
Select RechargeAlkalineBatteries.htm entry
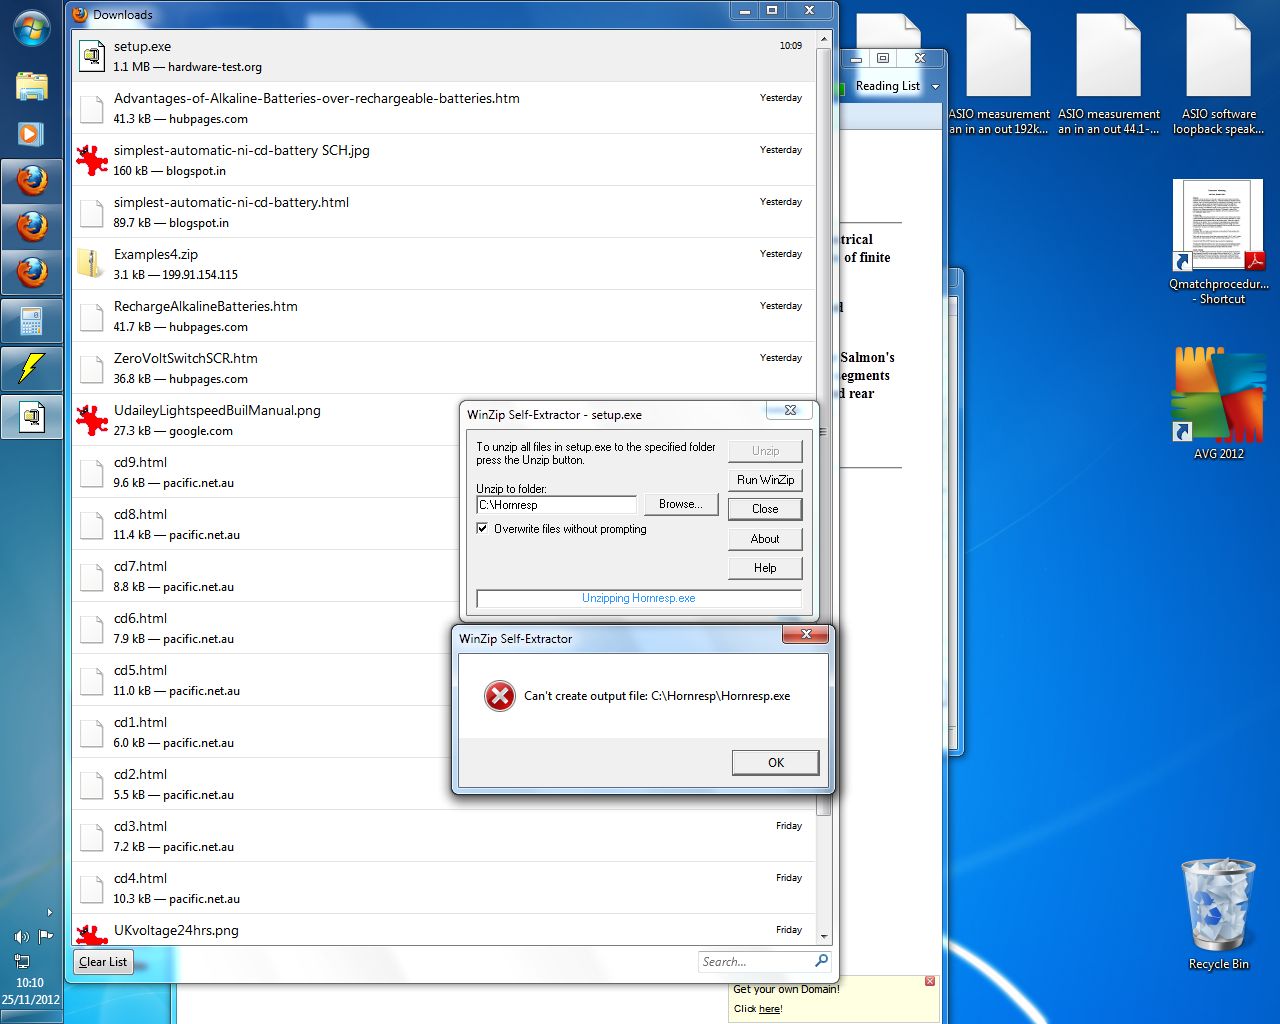pyautogui.click(x=444, y=316)
